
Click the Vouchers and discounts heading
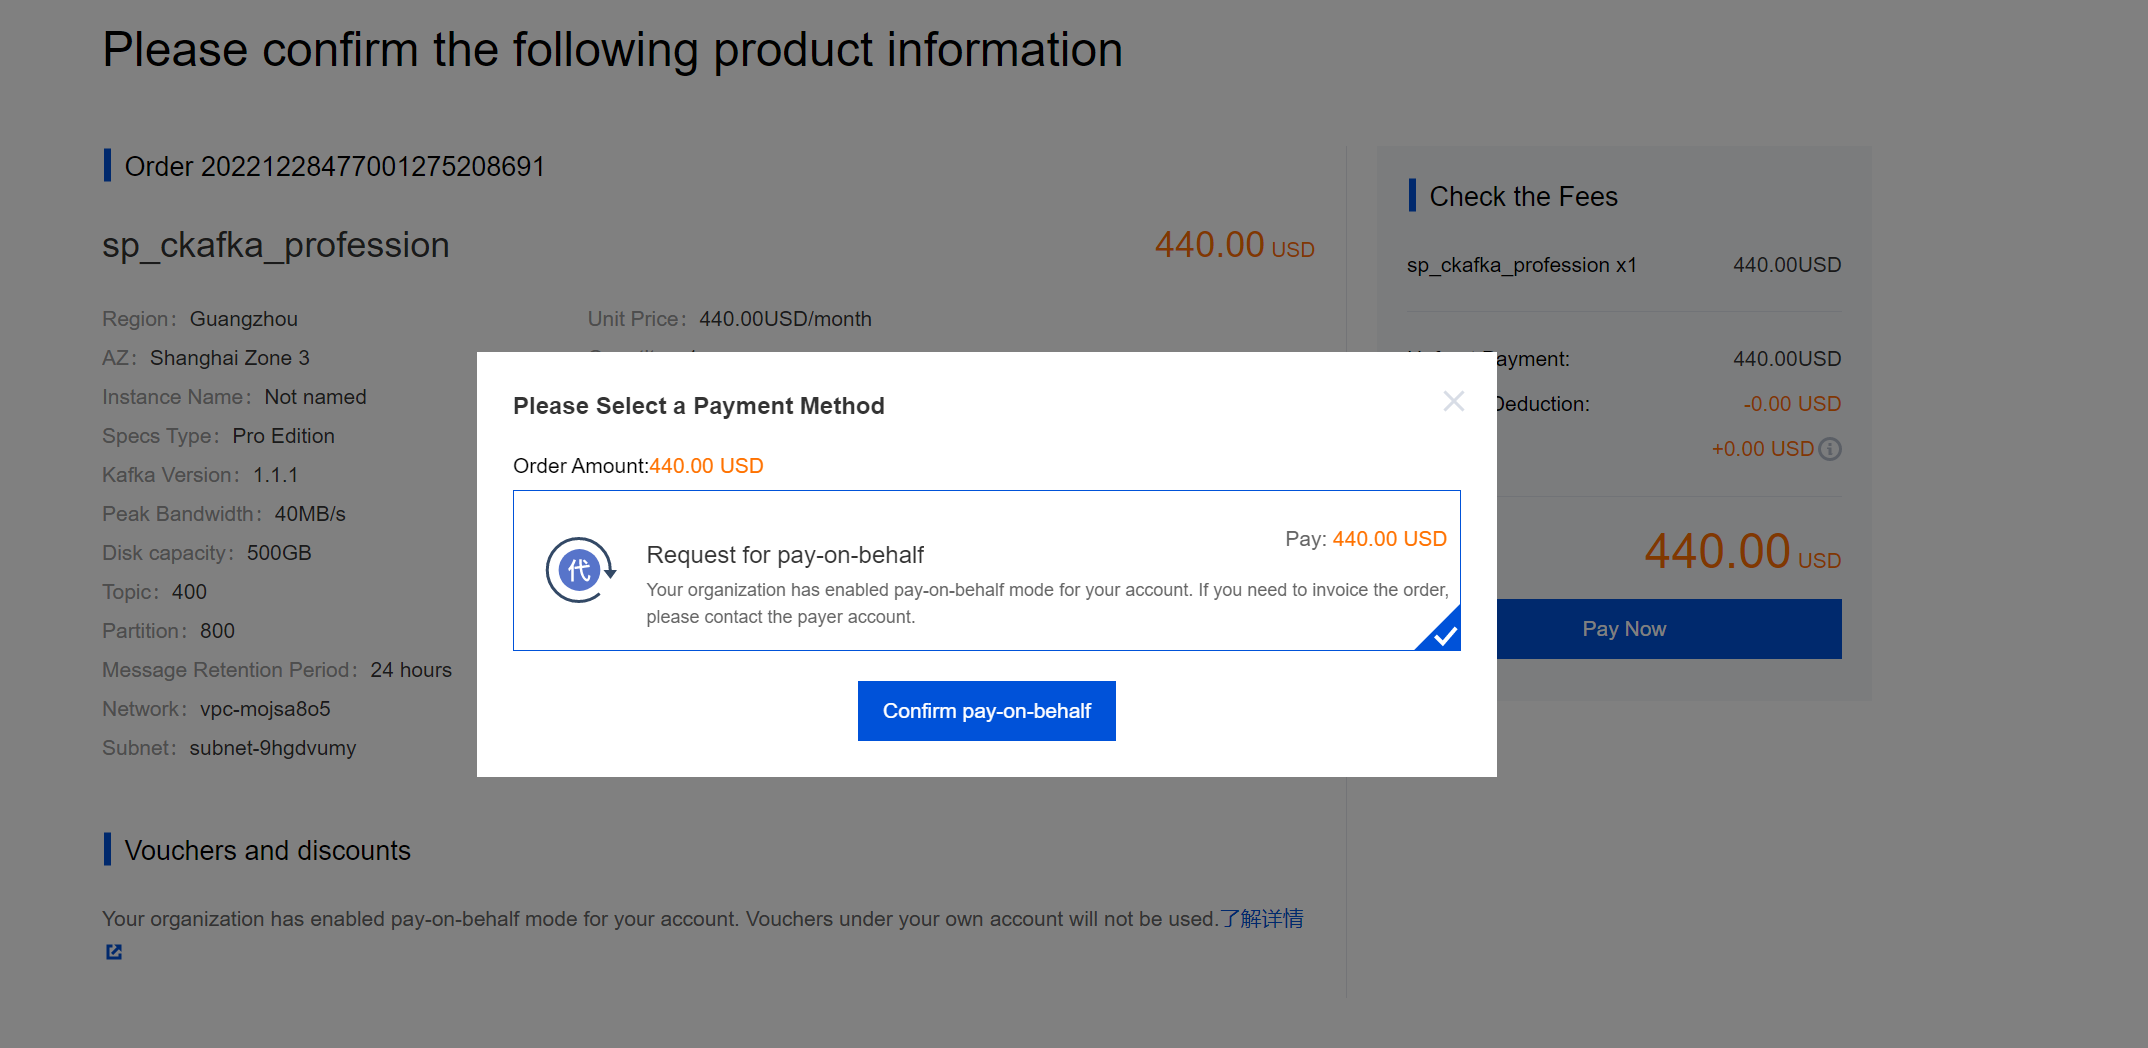pyautogui.click(x=267, y=850)
